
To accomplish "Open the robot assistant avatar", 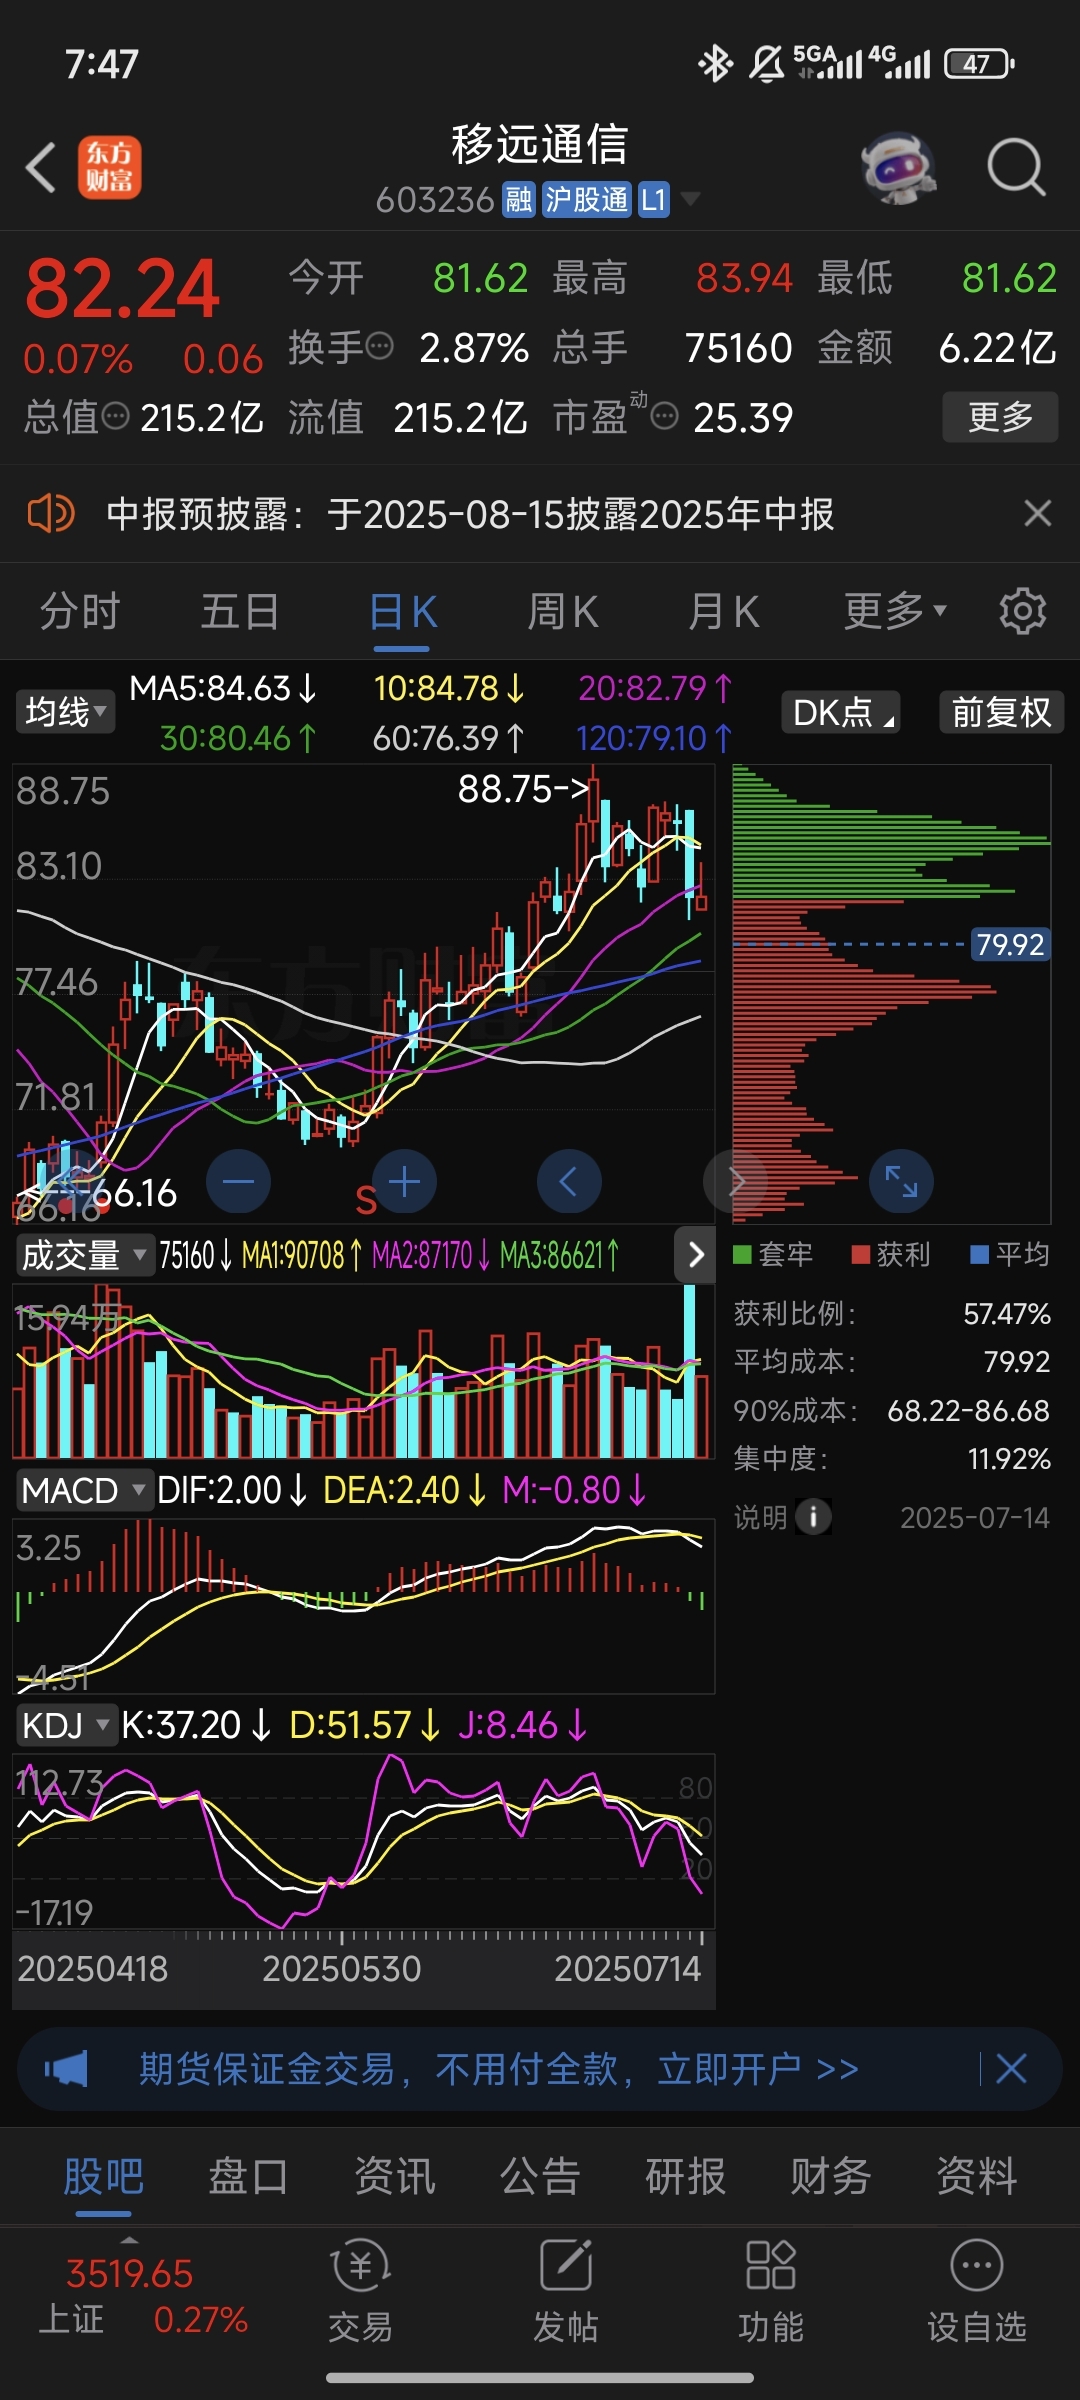I will 898,168.
